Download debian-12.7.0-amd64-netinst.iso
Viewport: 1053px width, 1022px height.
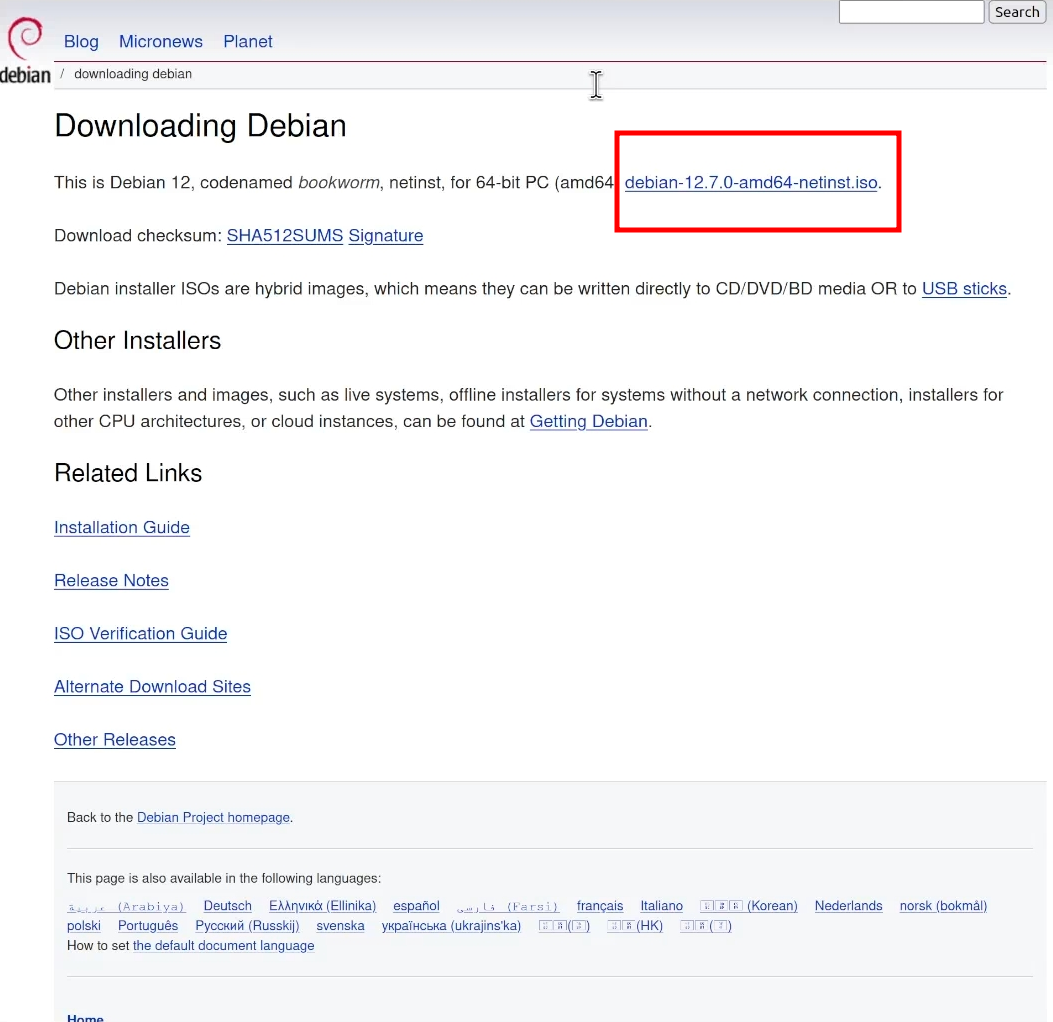coord(751,183)
